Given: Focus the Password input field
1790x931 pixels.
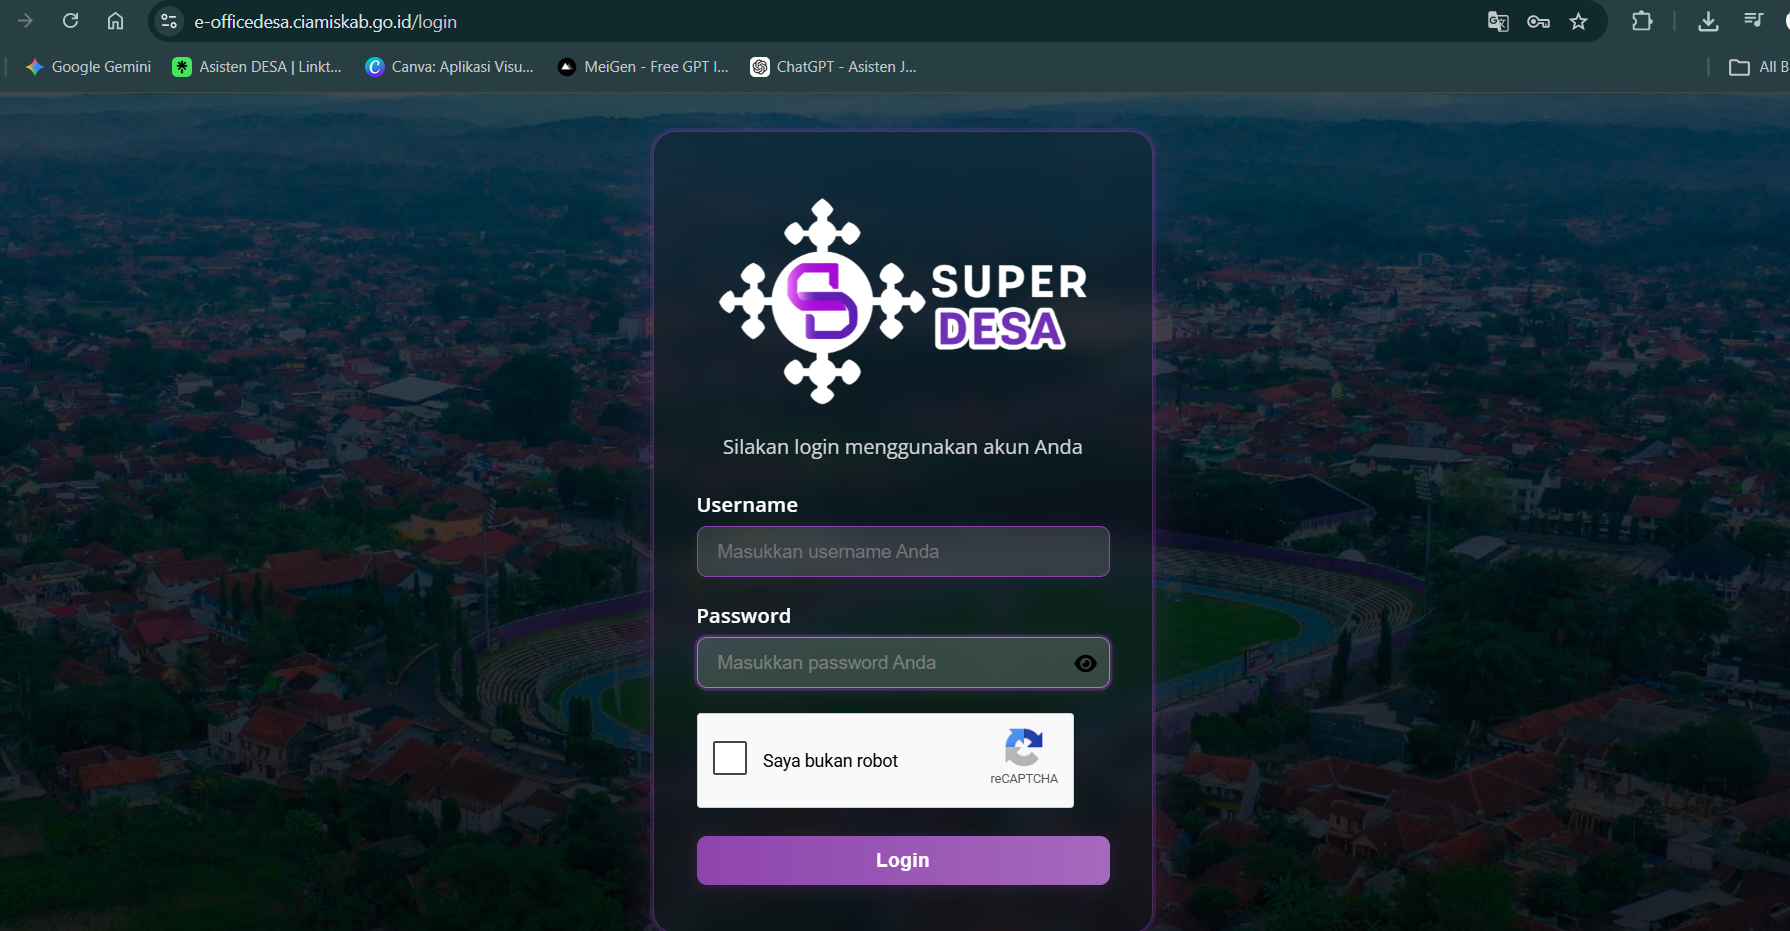Looking at the screenshot, I should [903, 662].
